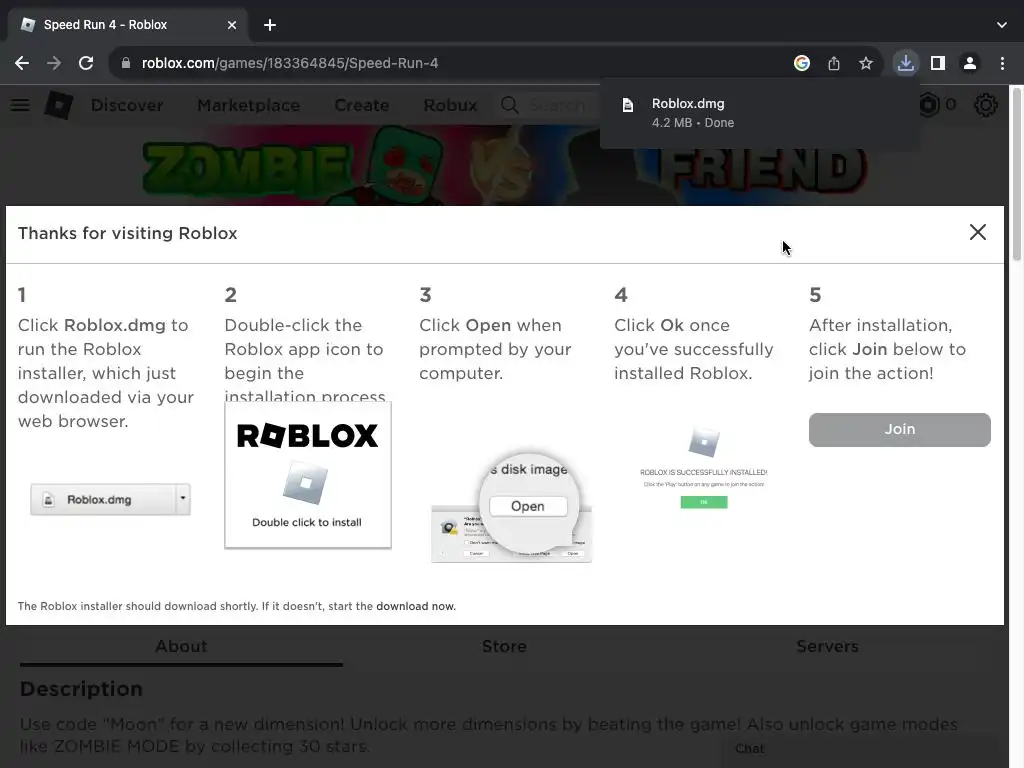Open the Create nav item
The width and height of the screenshot is (1024, 768).
[x=362, y=105]
